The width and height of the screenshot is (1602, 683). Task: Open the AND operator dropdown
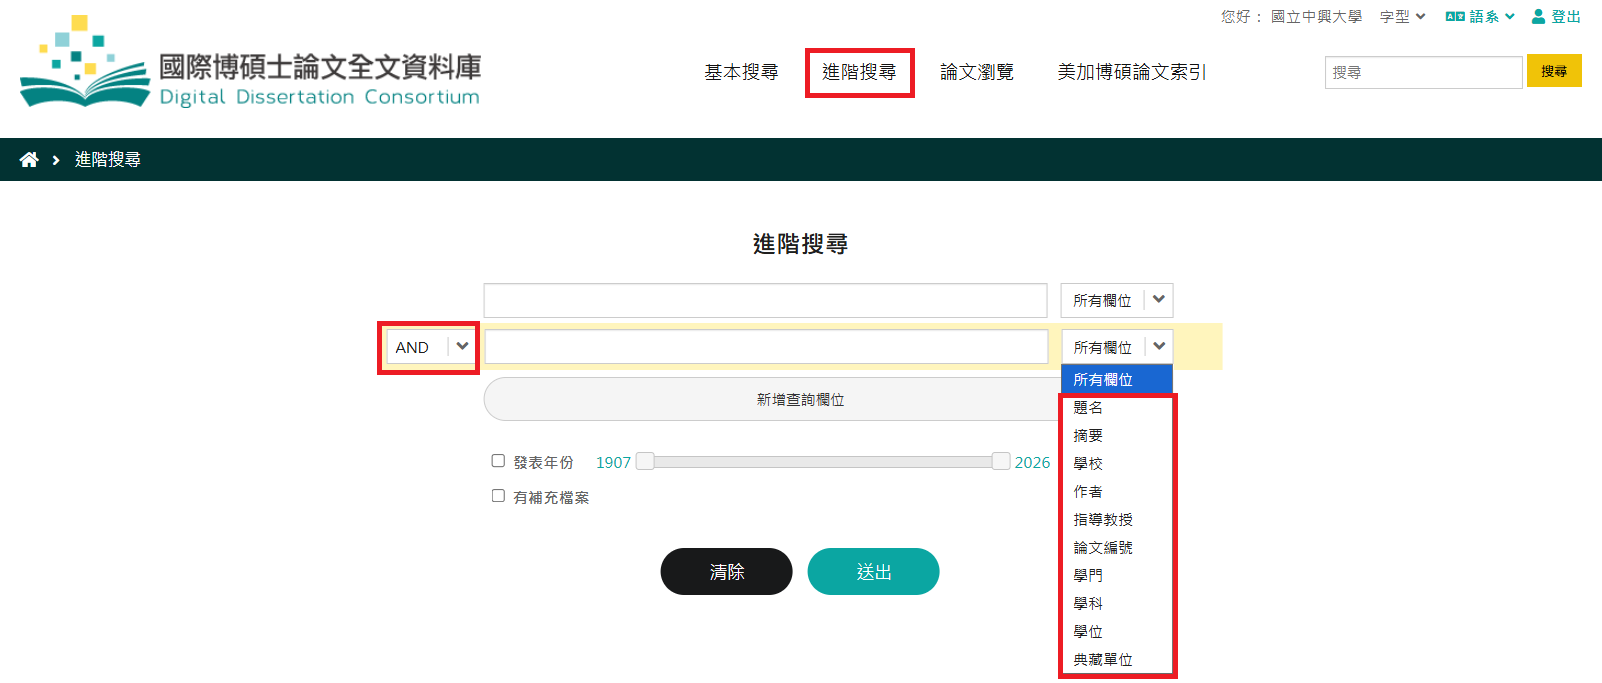tap(429, 347)
